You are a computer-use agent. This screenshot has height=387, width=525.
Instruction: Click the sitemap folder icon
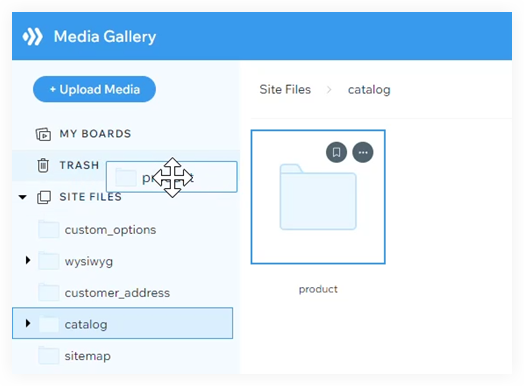coord(49,355)
